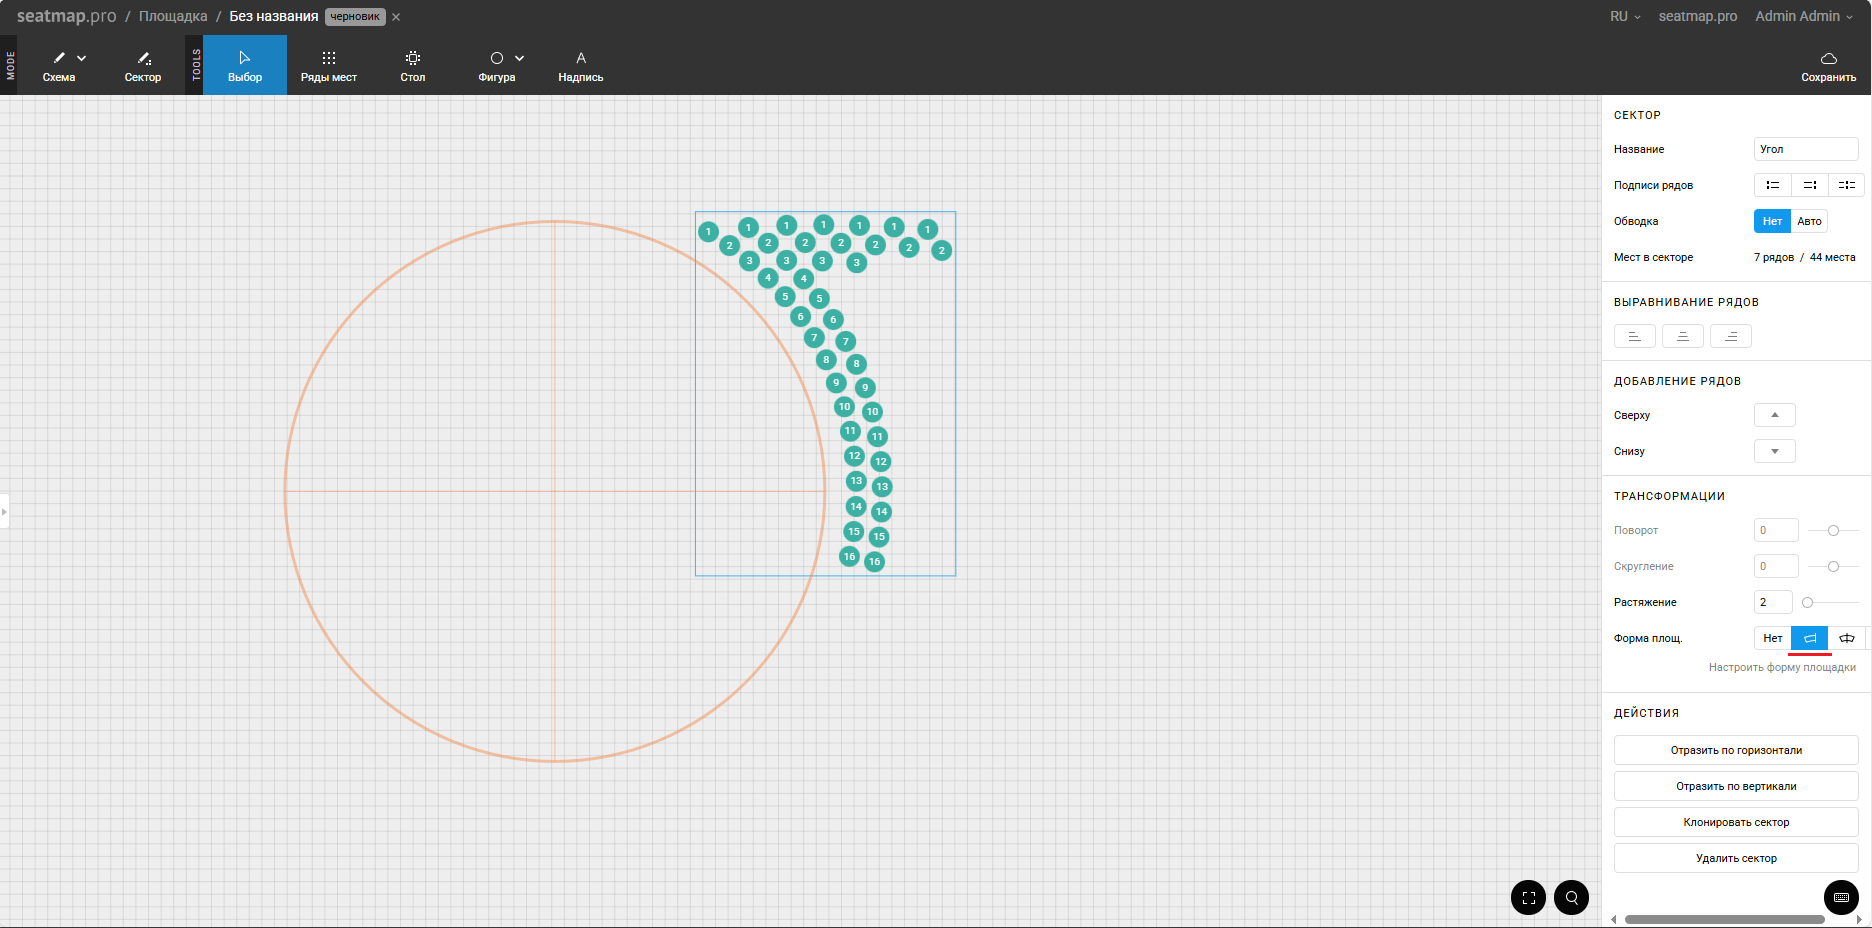The height and width of the screenshot is (928, 1872).
Task: Select the highlighted venue shape option
Action: pos(1809,638)
